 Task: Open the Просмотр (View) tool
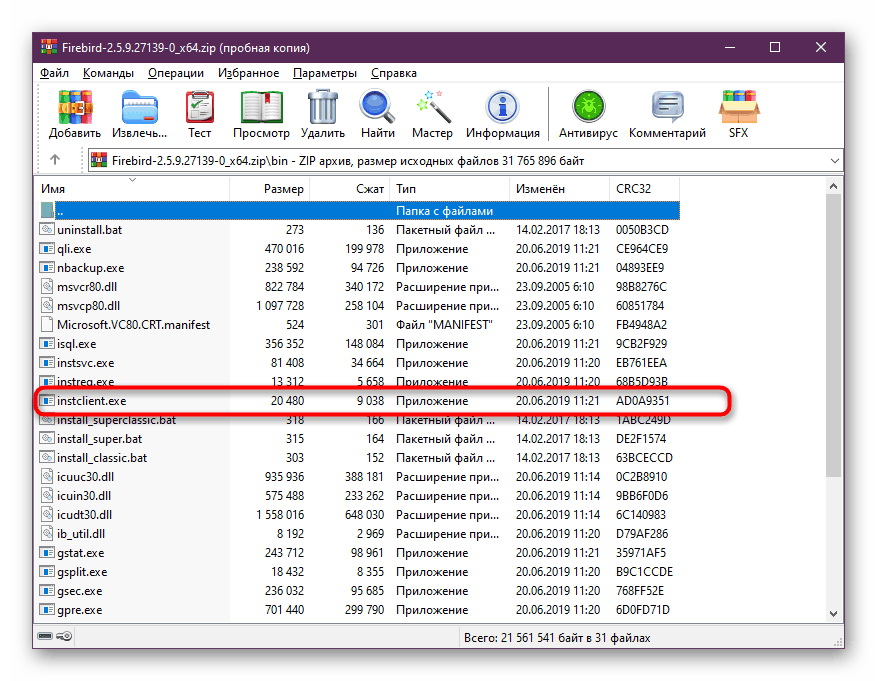tap(261, 107)
